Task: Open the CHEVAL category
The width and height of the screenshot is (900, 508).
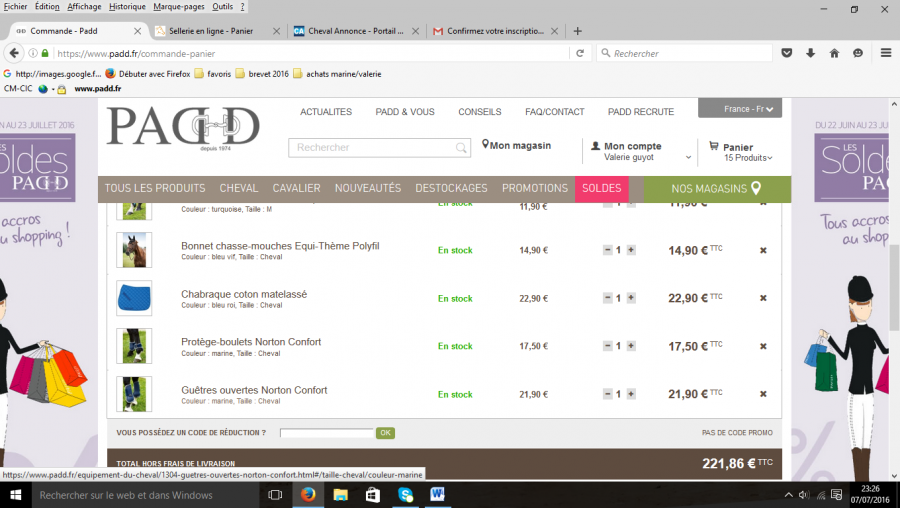Action: click(x=239, y=188)
